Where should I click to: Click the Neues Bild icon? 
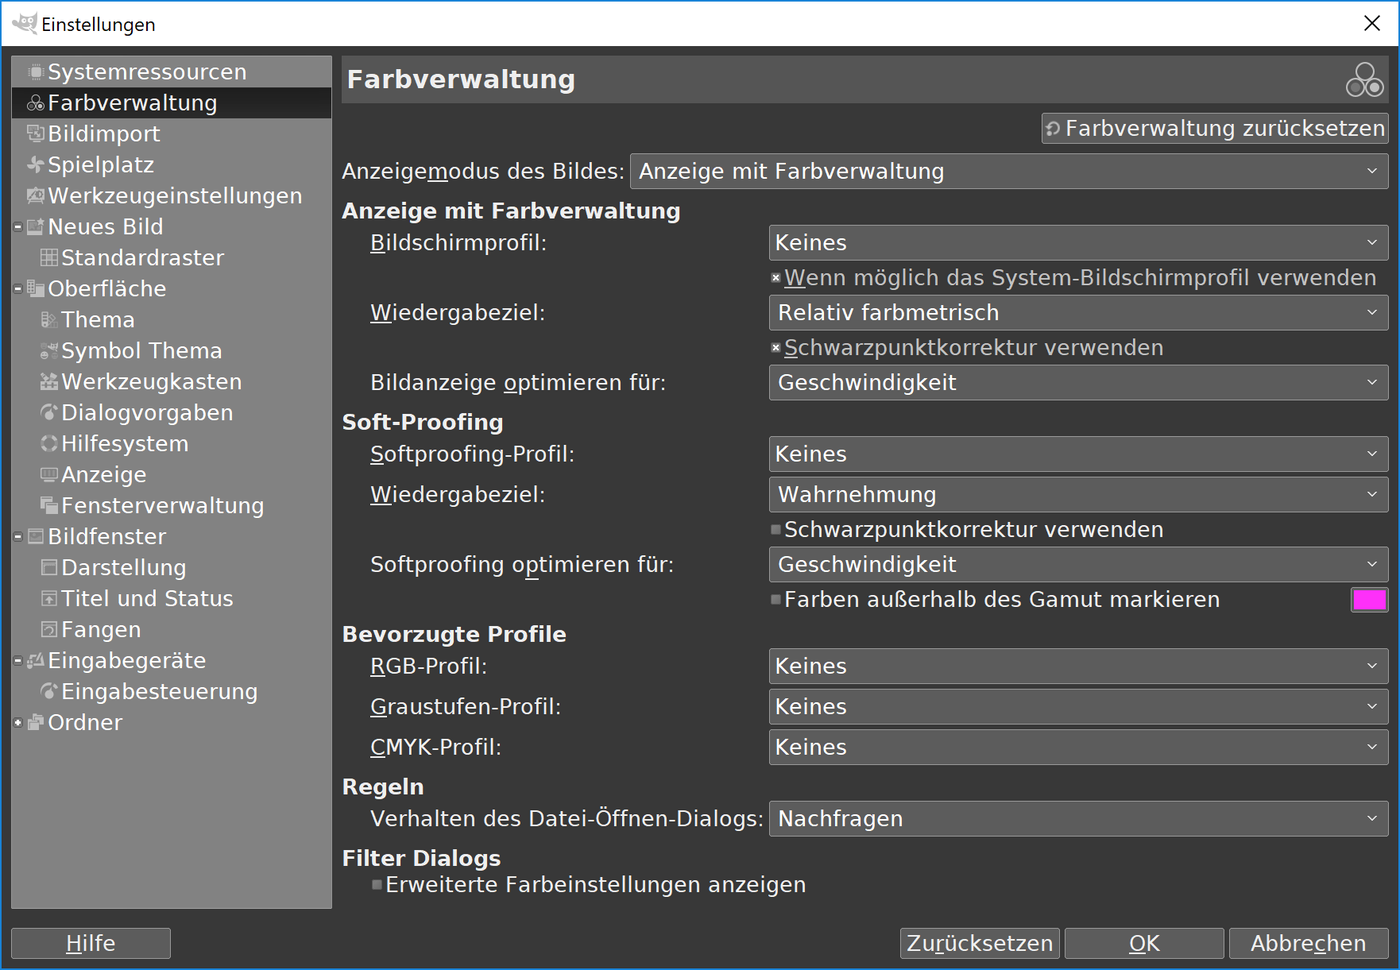pos(36,227)
